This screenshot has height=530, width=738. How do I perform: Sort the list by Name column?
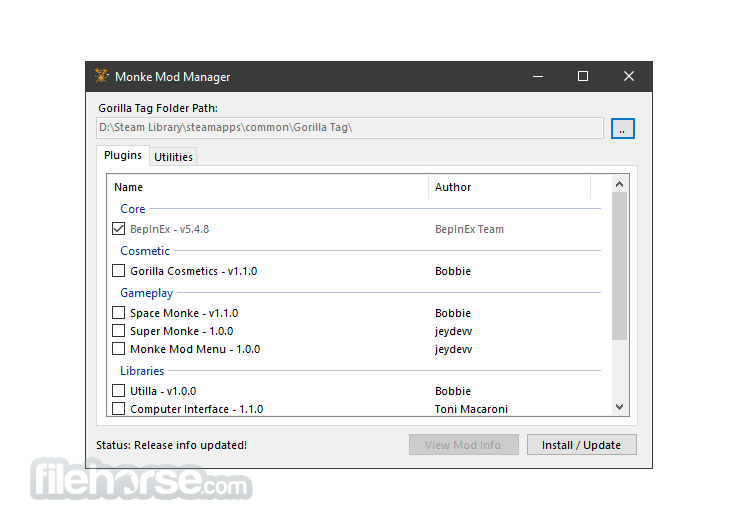coord(268,187)
